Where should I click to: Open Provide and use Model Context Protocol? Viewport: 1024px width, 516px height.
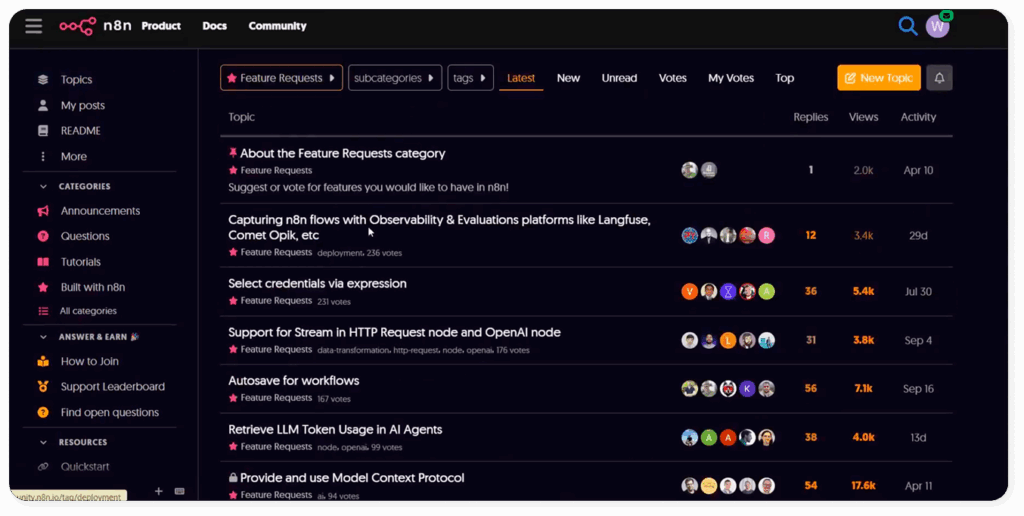pos(352,478)
